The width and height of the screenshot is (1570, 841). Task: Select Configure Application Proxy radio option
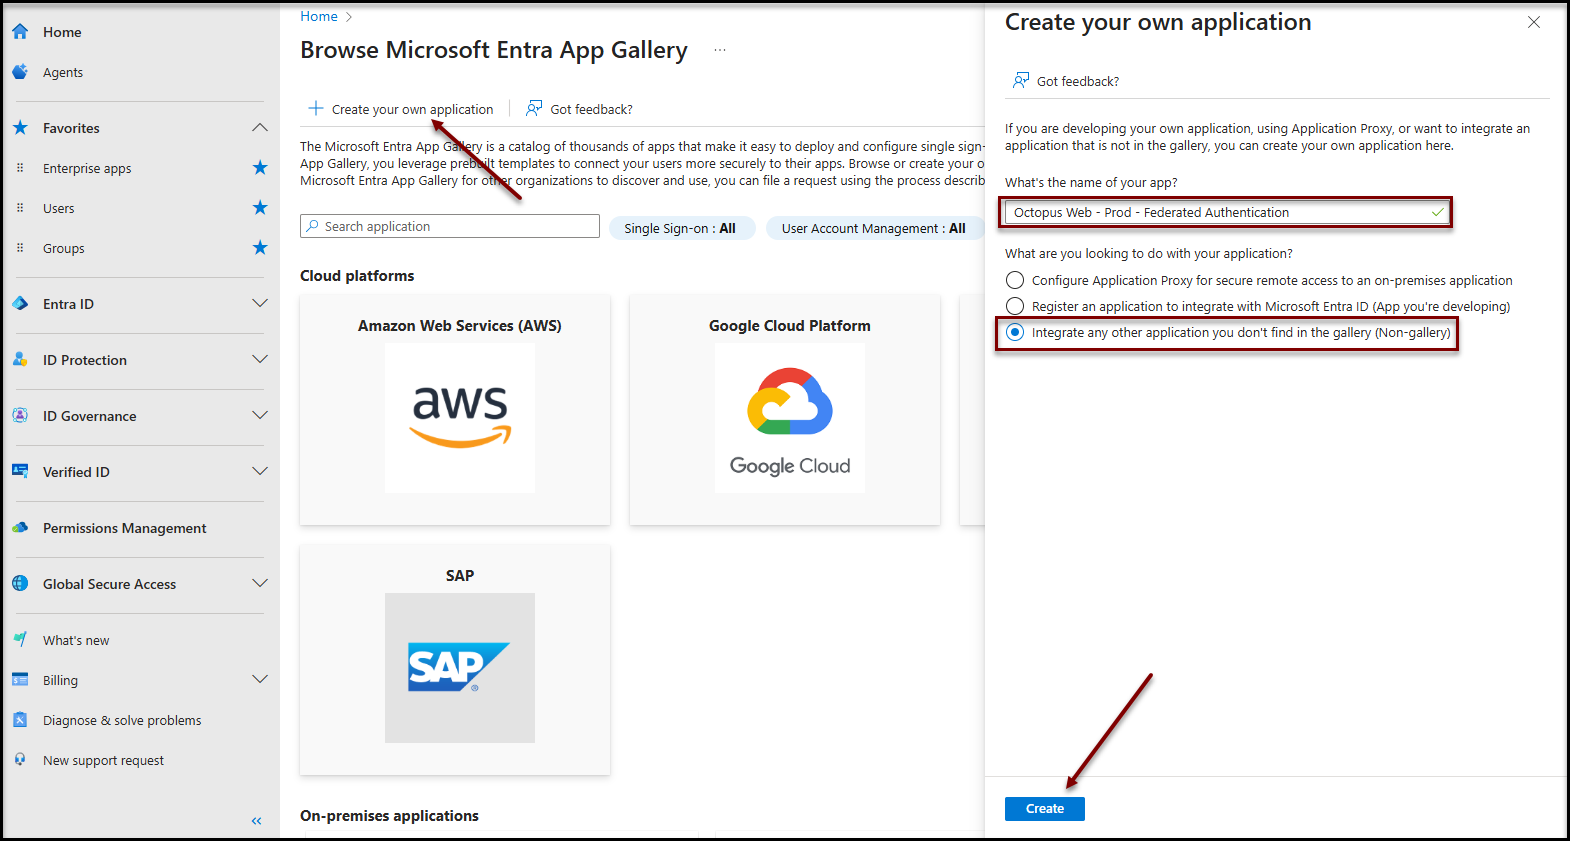pos(1015,280)
